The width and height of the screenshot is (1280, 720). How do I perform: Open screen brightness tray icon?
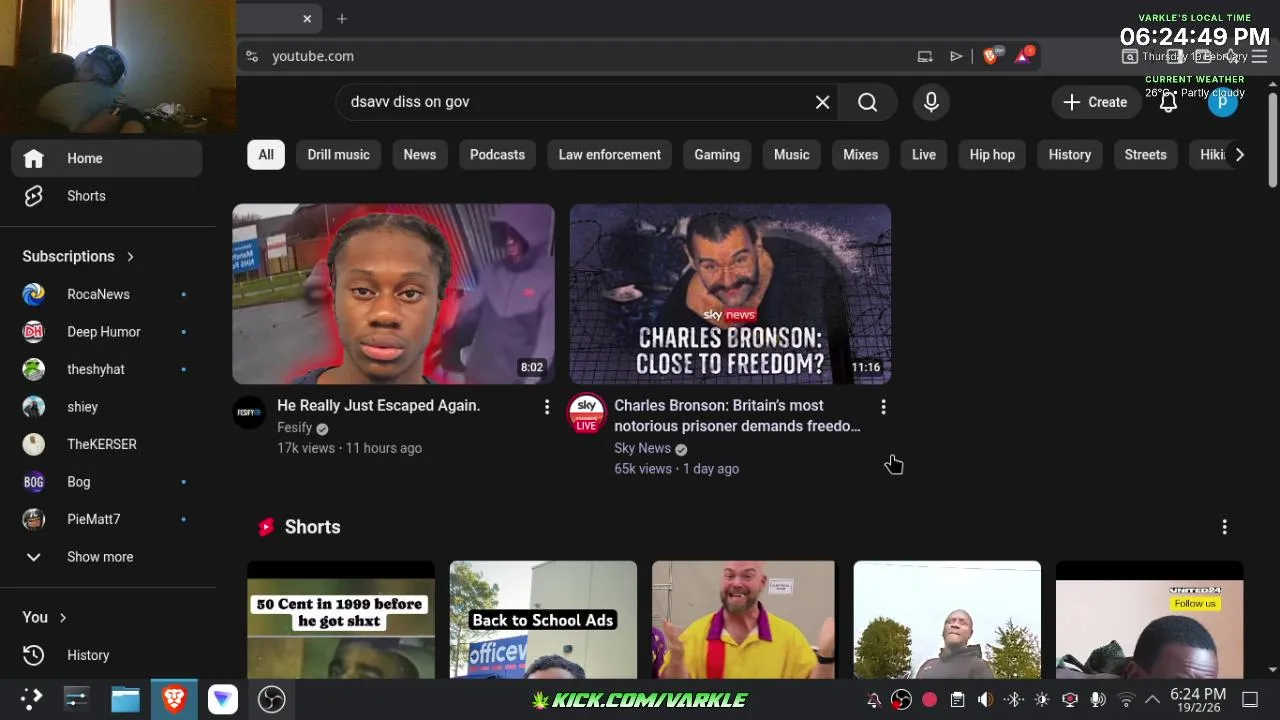(x=1042, y=700)
